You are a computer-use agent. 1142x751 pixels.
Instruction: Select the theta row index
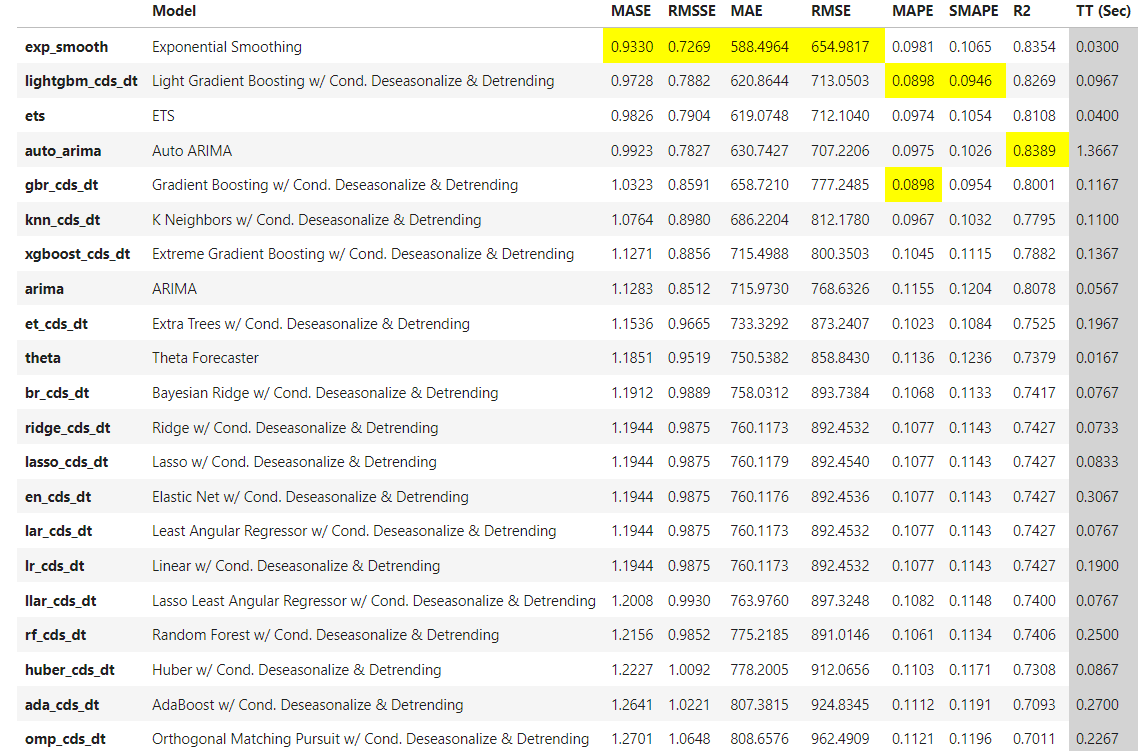coord(43,358)
